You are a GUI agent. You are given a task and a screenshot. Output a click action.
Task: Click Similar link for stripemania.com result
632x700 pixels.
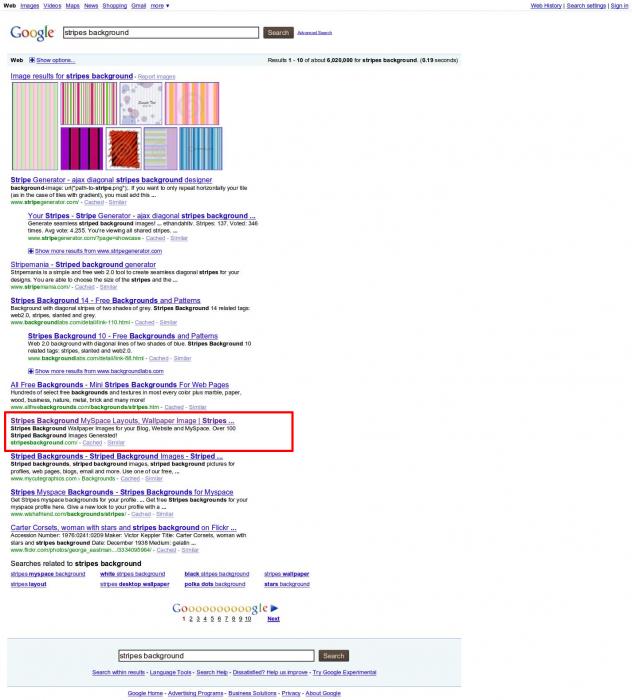tap(108, 287)
